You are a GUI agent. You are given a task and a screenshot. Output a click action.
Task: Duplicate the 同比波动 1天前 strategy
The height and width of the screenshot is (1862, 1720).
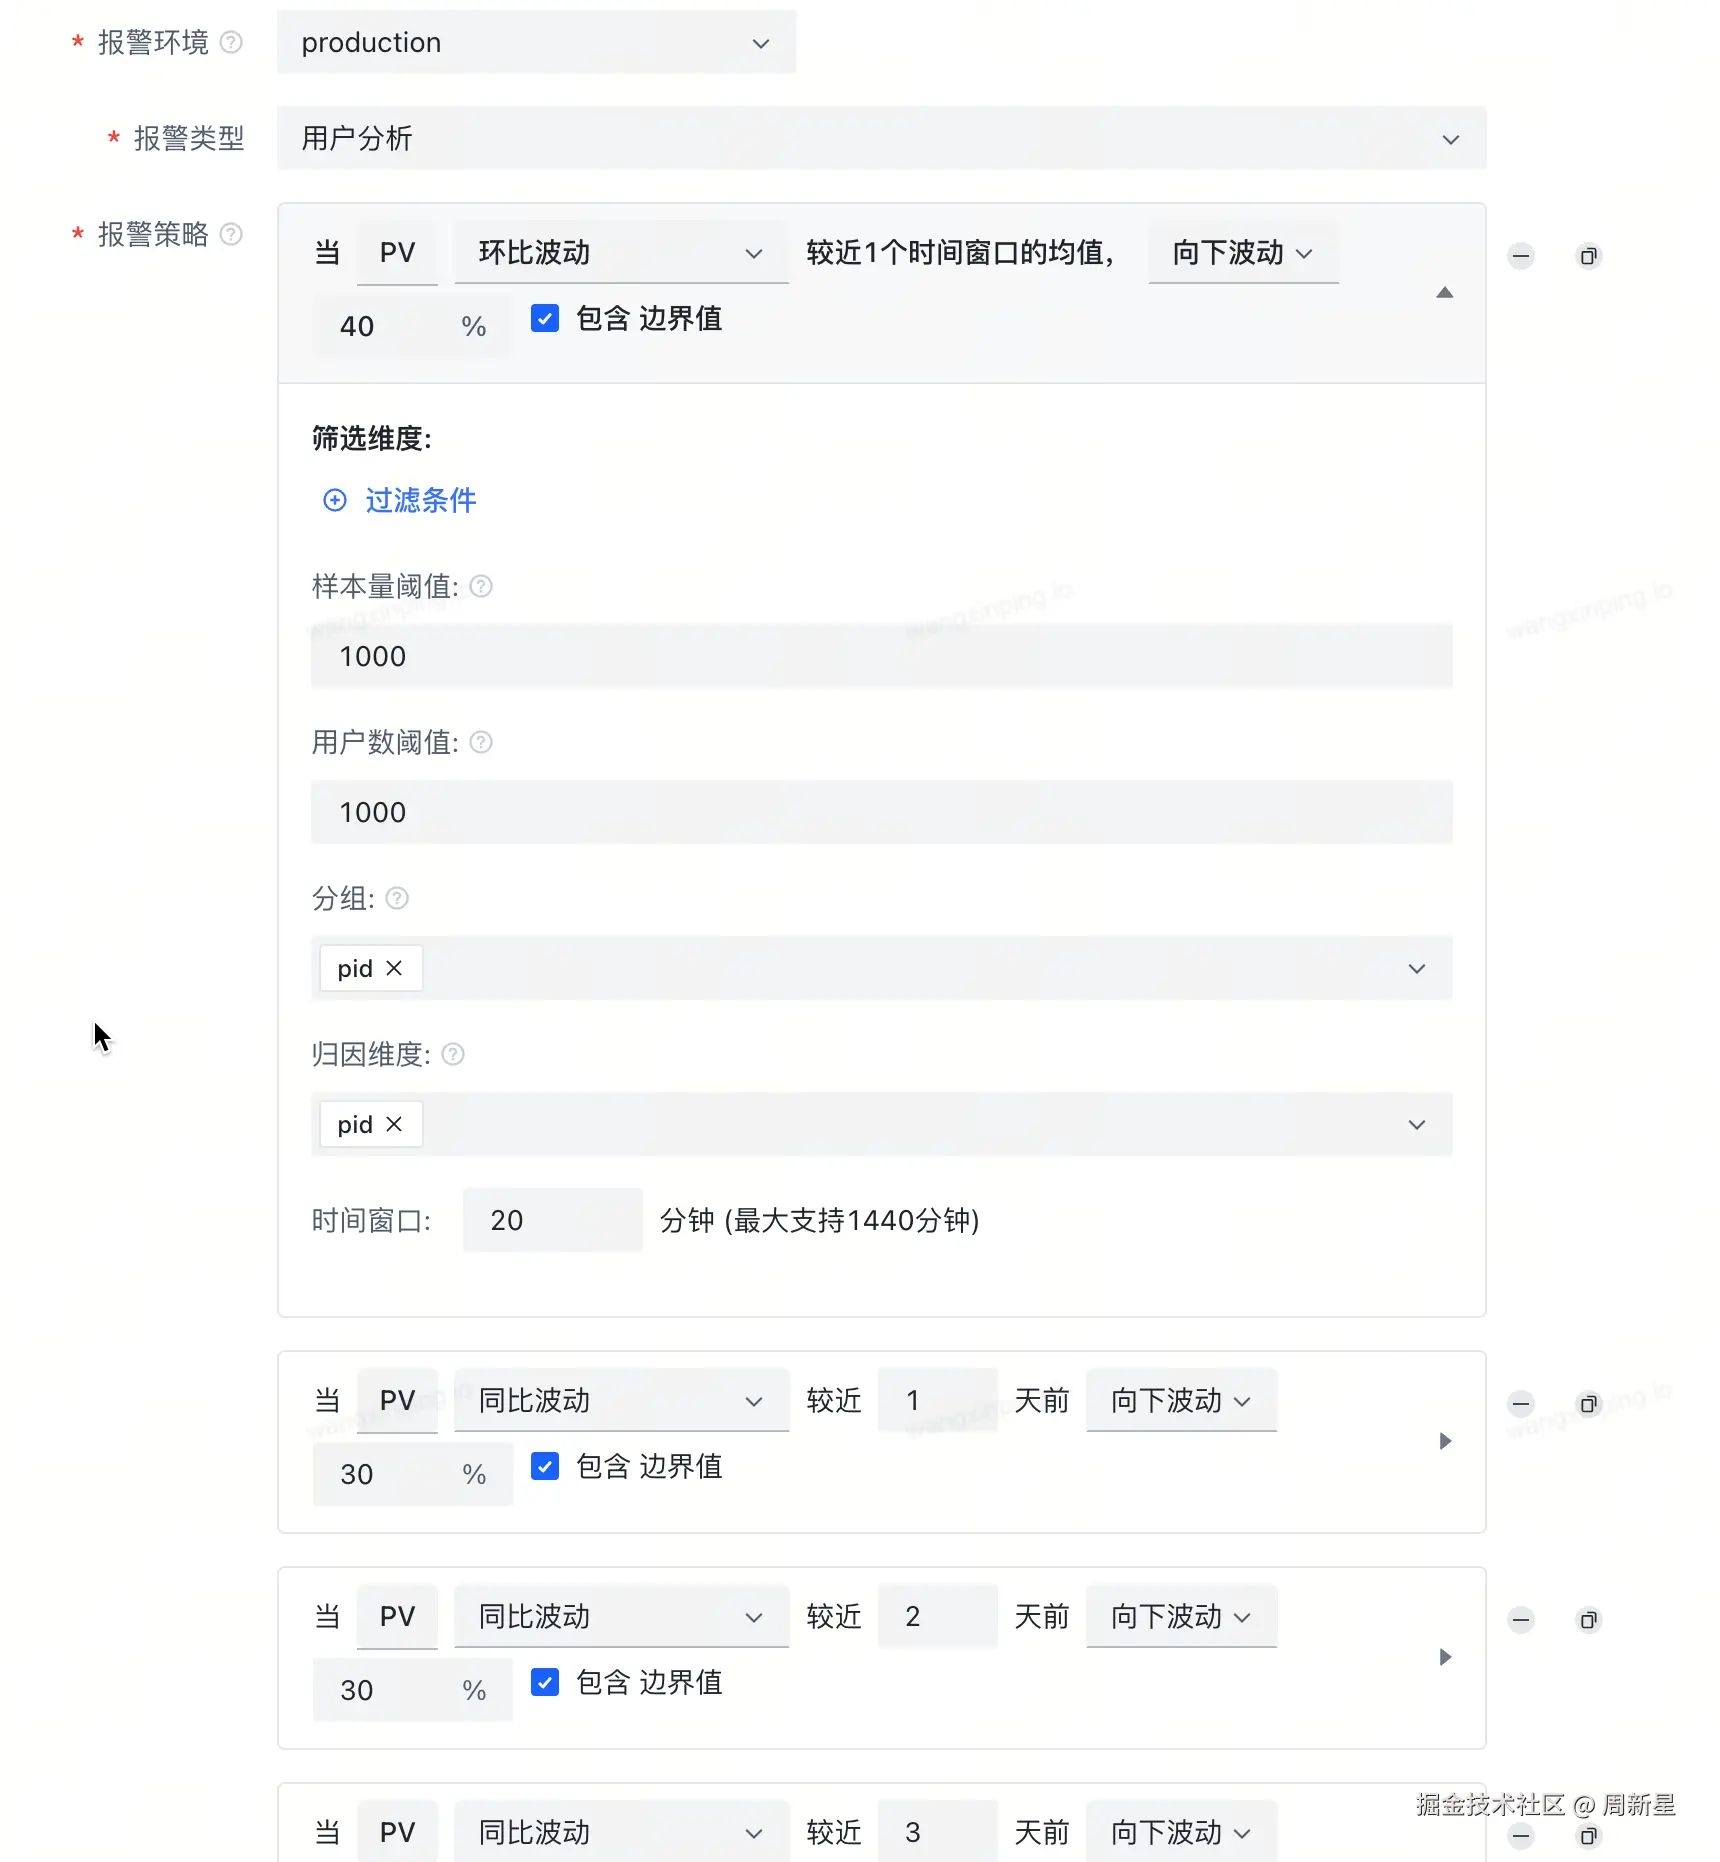point(1588,1404)
